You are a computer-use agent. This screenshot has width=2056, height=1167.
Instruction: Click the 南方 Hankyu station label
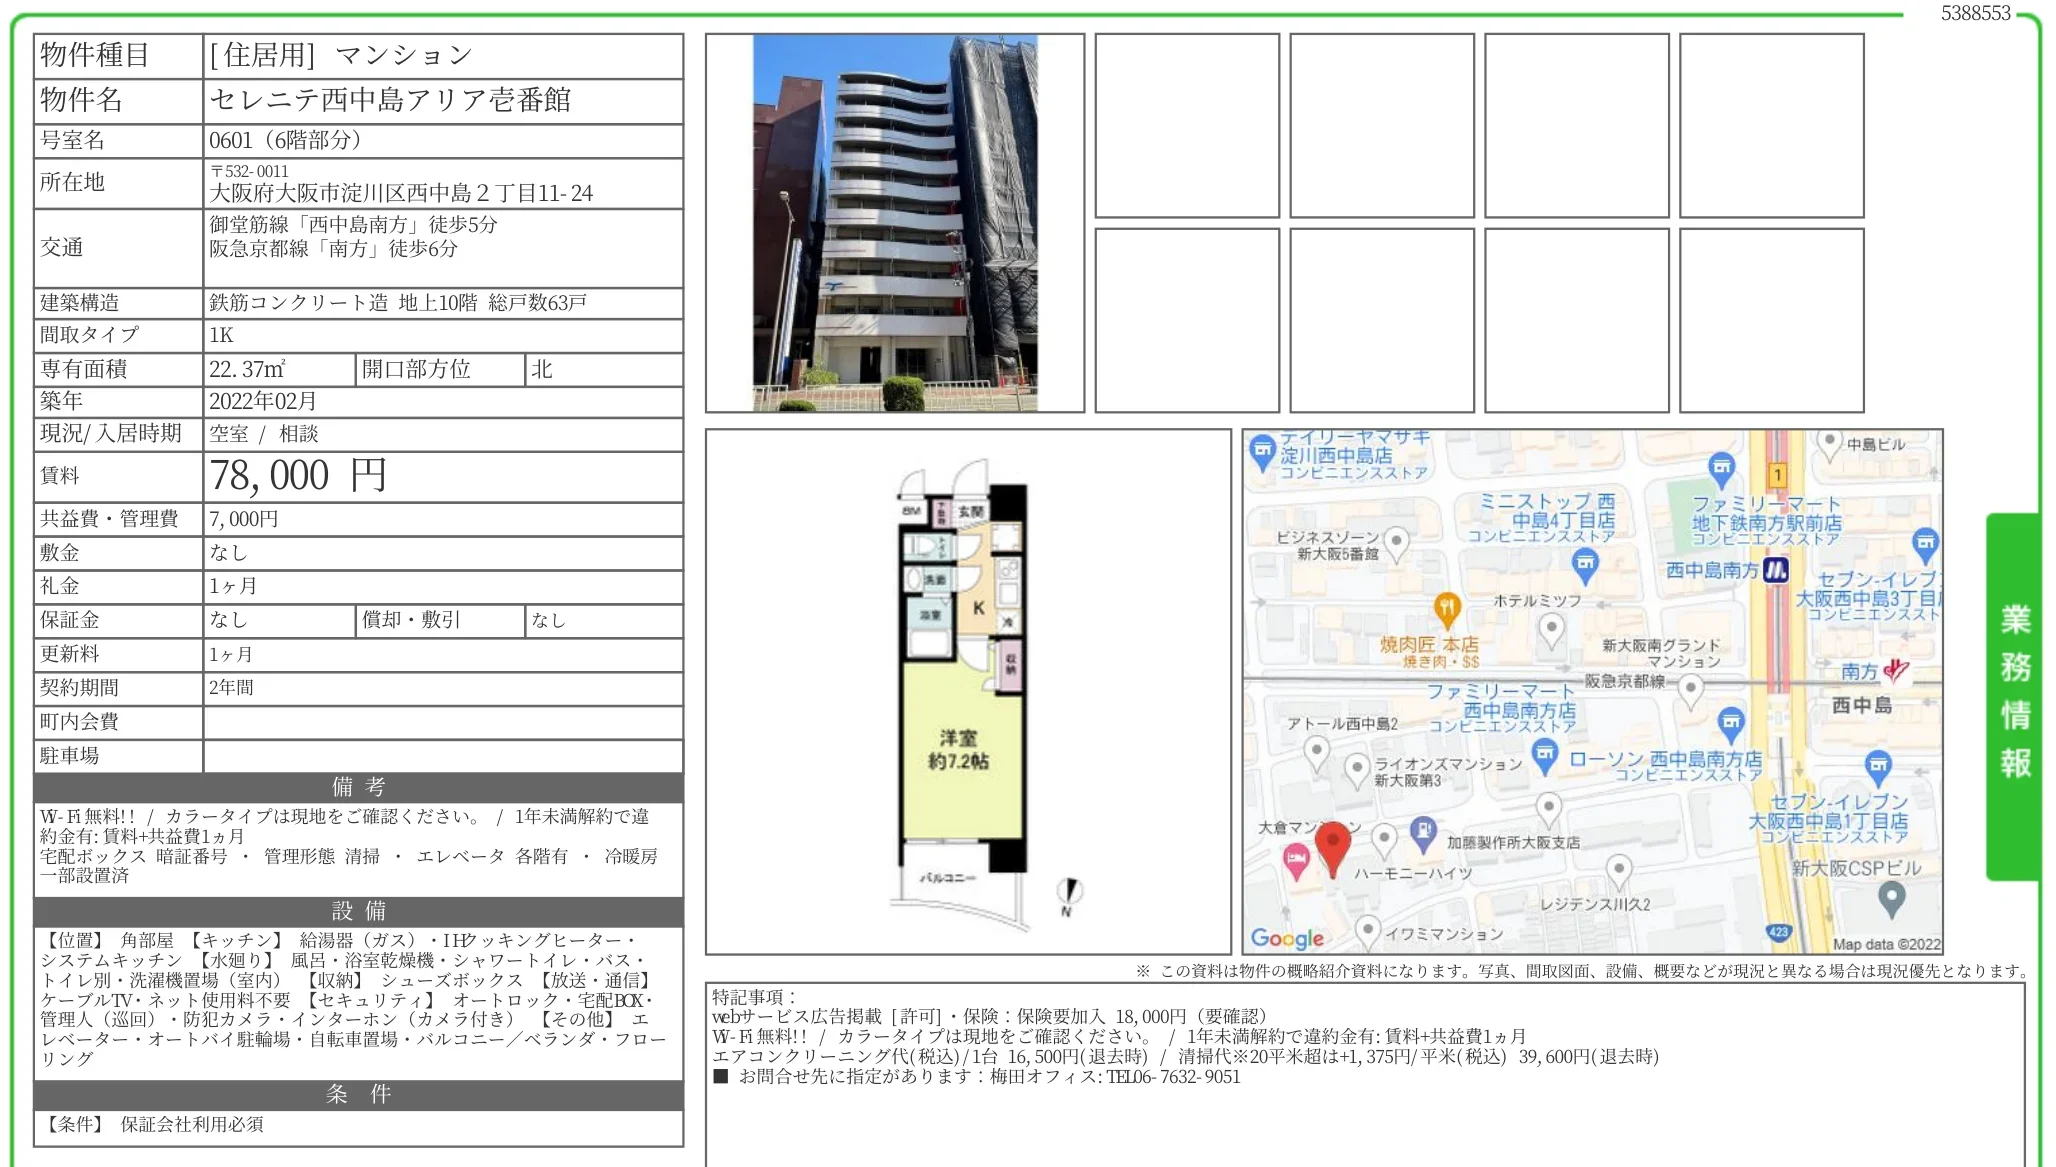click(1859, 672)
